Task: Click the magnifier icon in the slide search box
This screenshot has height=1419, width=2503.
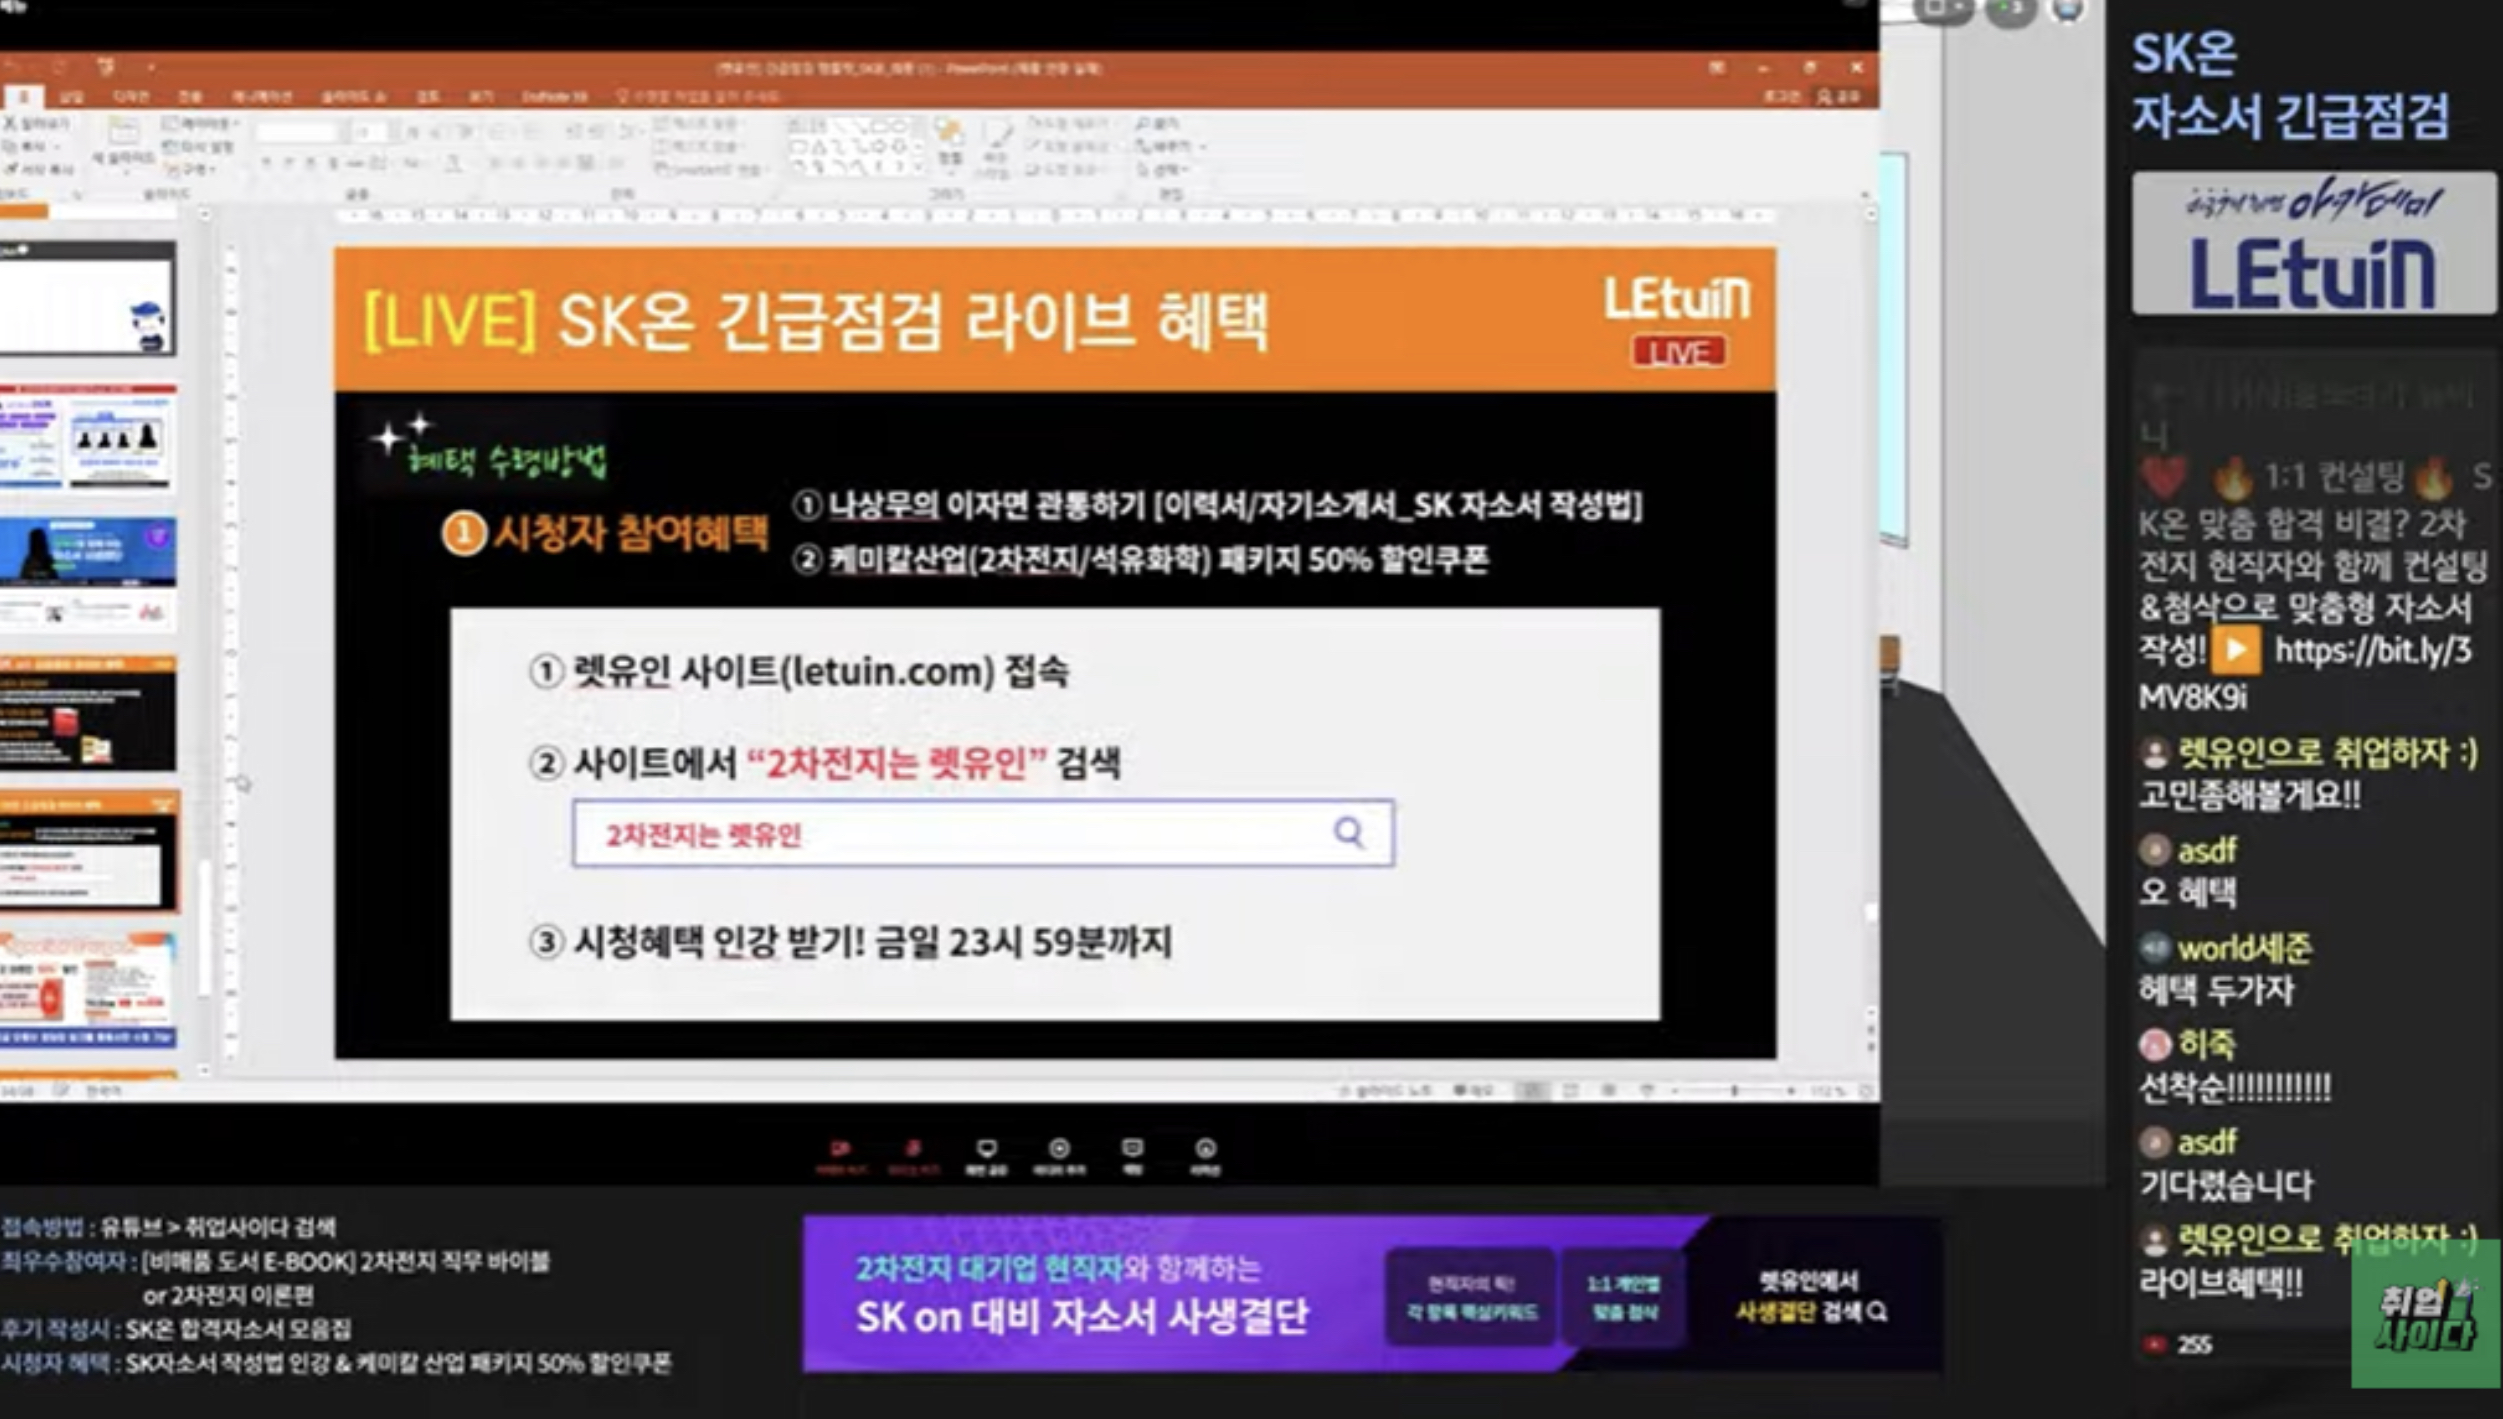Action: pos(1348,832)
